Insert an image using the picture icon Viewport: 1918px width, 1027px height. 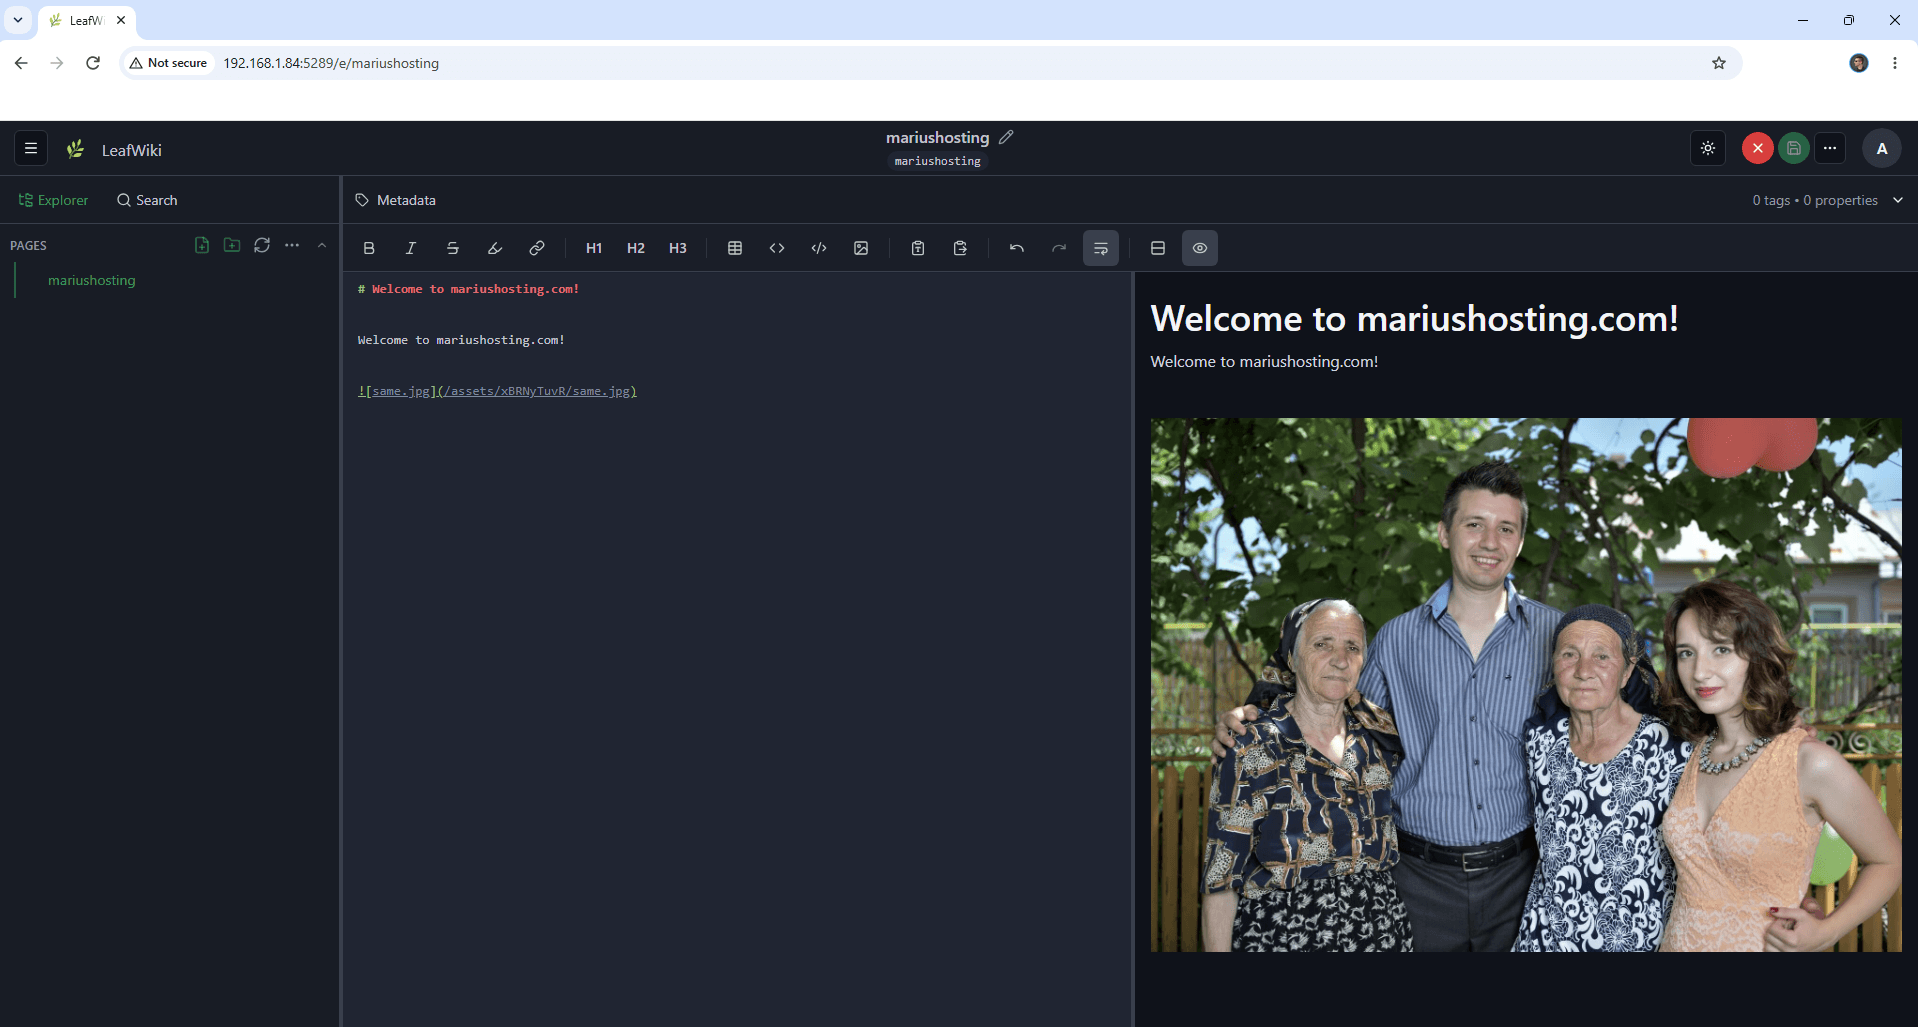(861, 248)
